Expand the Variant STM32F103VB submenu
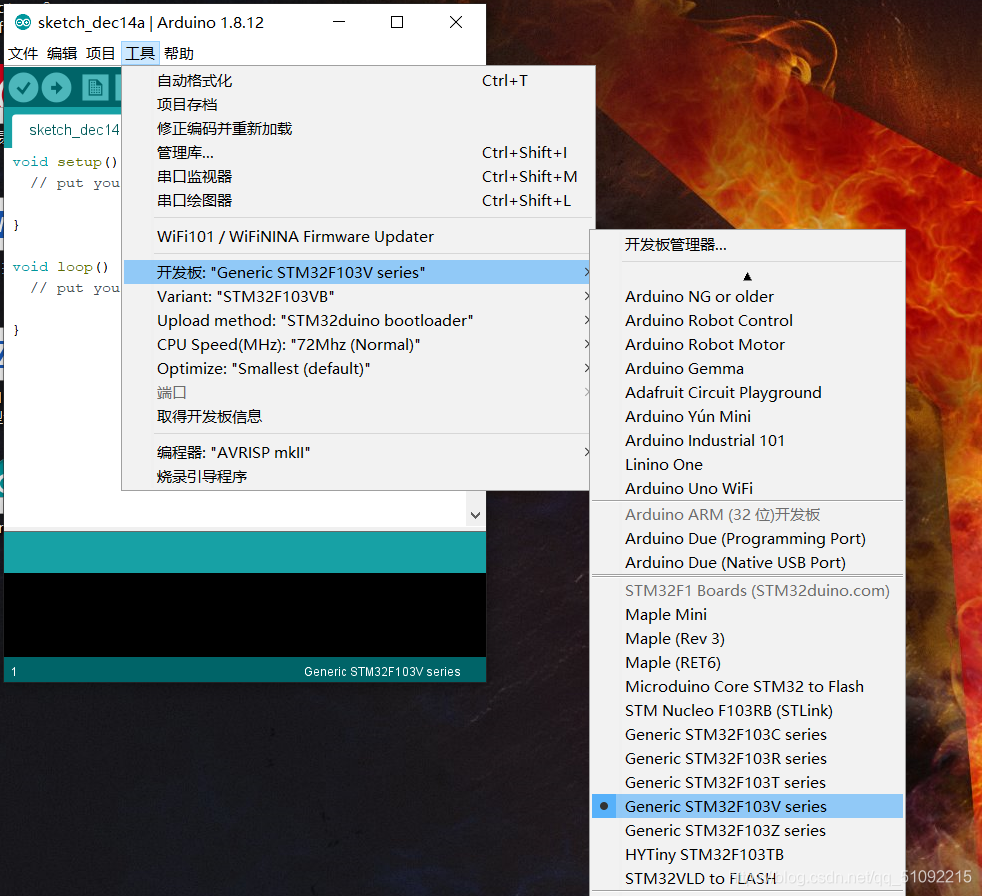982x896 pixels. tap(356, 296)
